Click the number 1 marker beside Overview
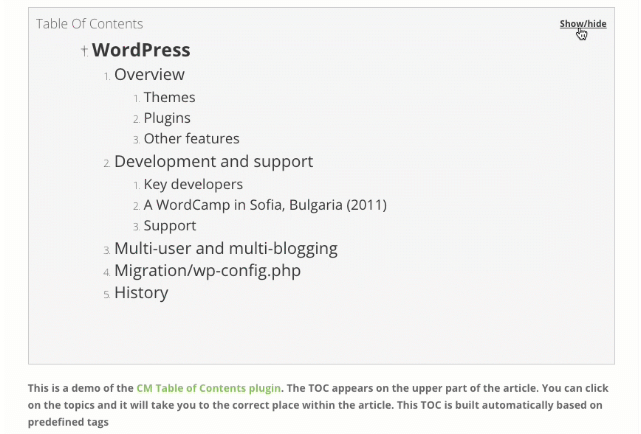This screenshot has height=434, width=641. (x=106, y=76)
